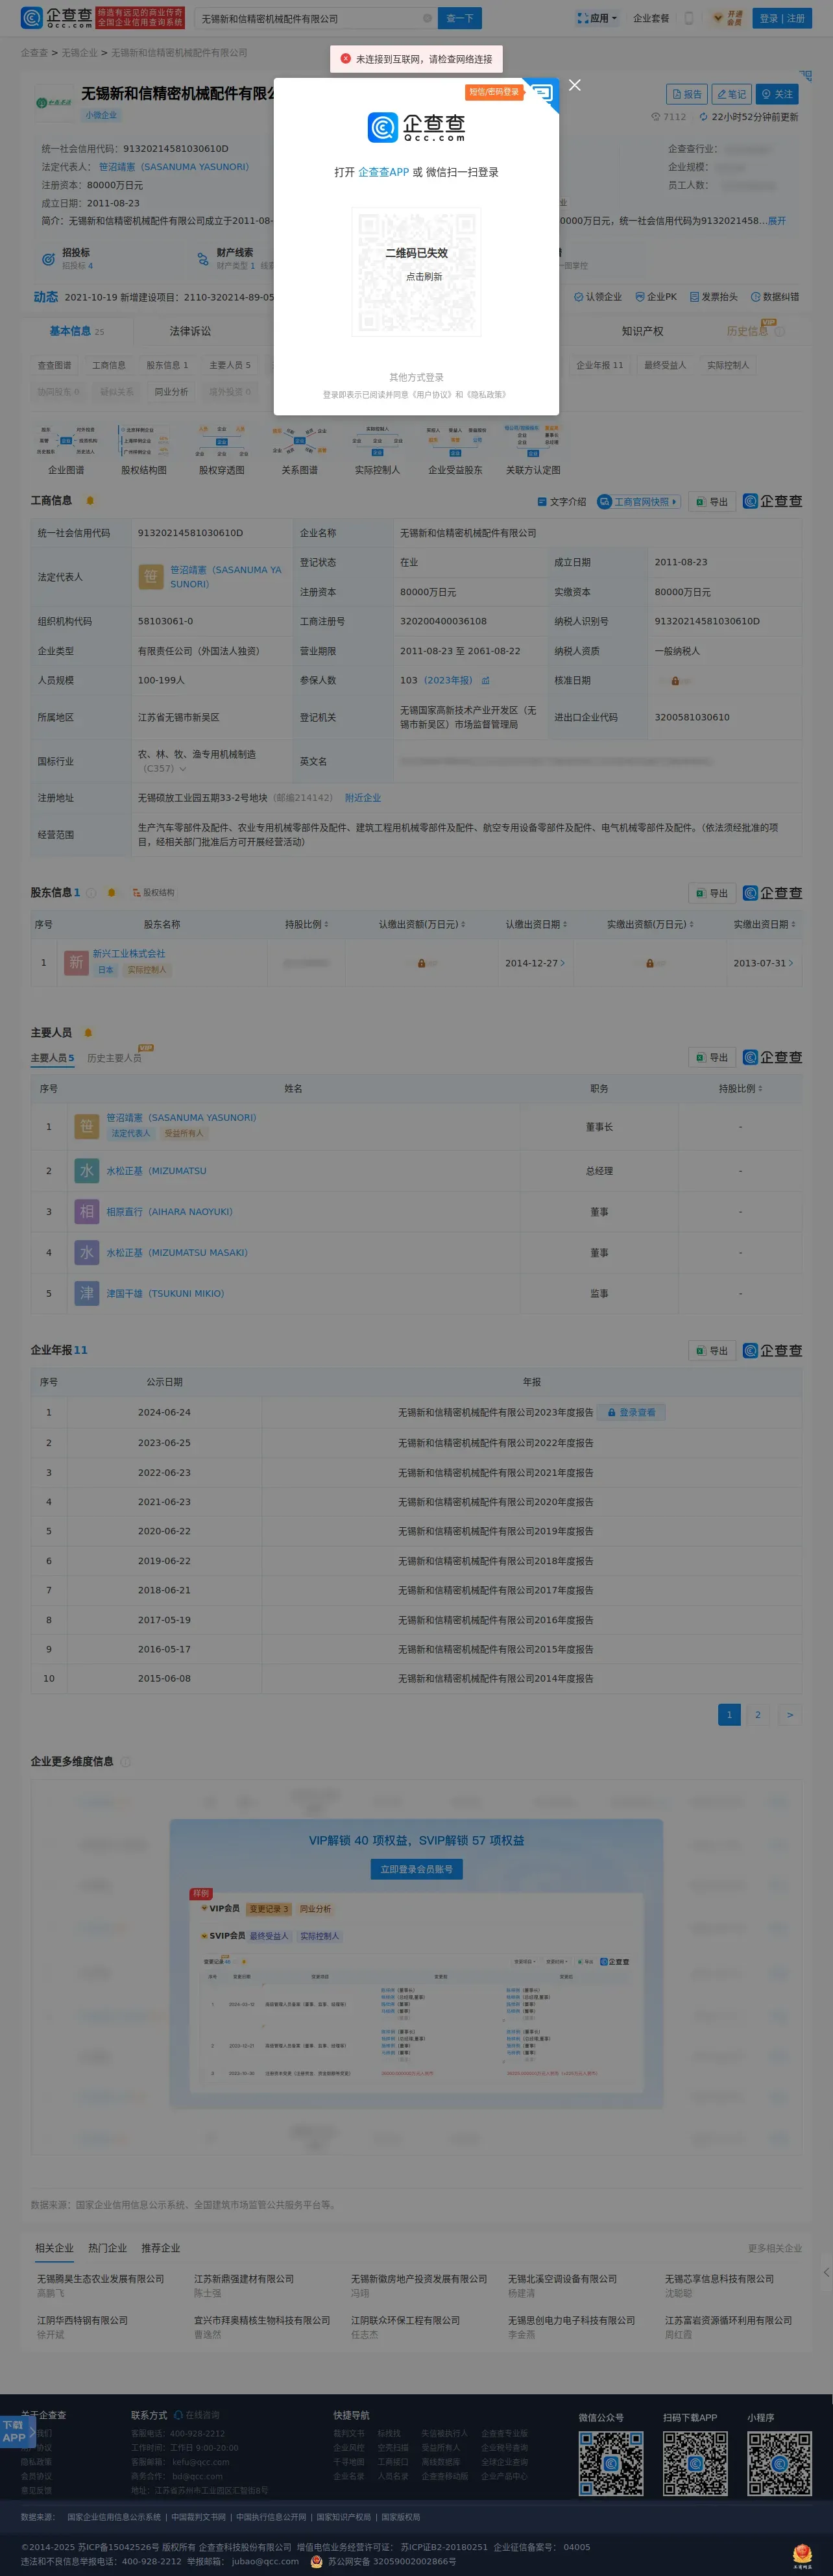Open 数据纠错 data correction
The width and height of the screenshot is (833, 2576).
774,297
